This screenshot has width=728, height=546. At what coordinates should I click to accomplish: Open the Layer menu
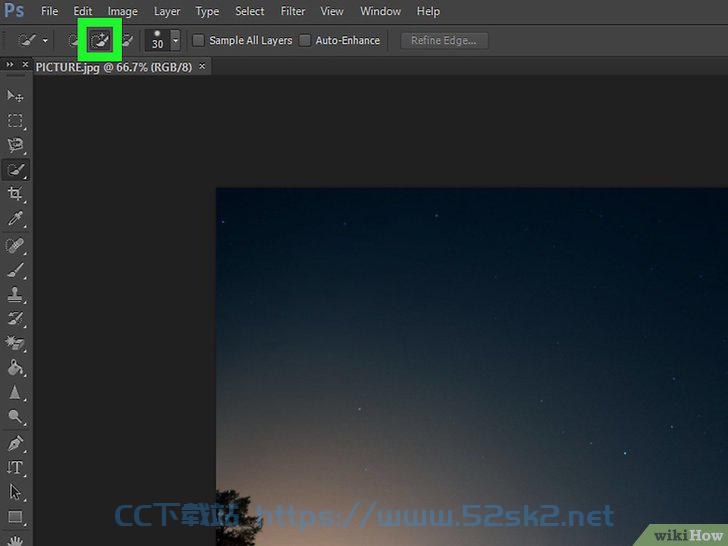click(167, 11)
